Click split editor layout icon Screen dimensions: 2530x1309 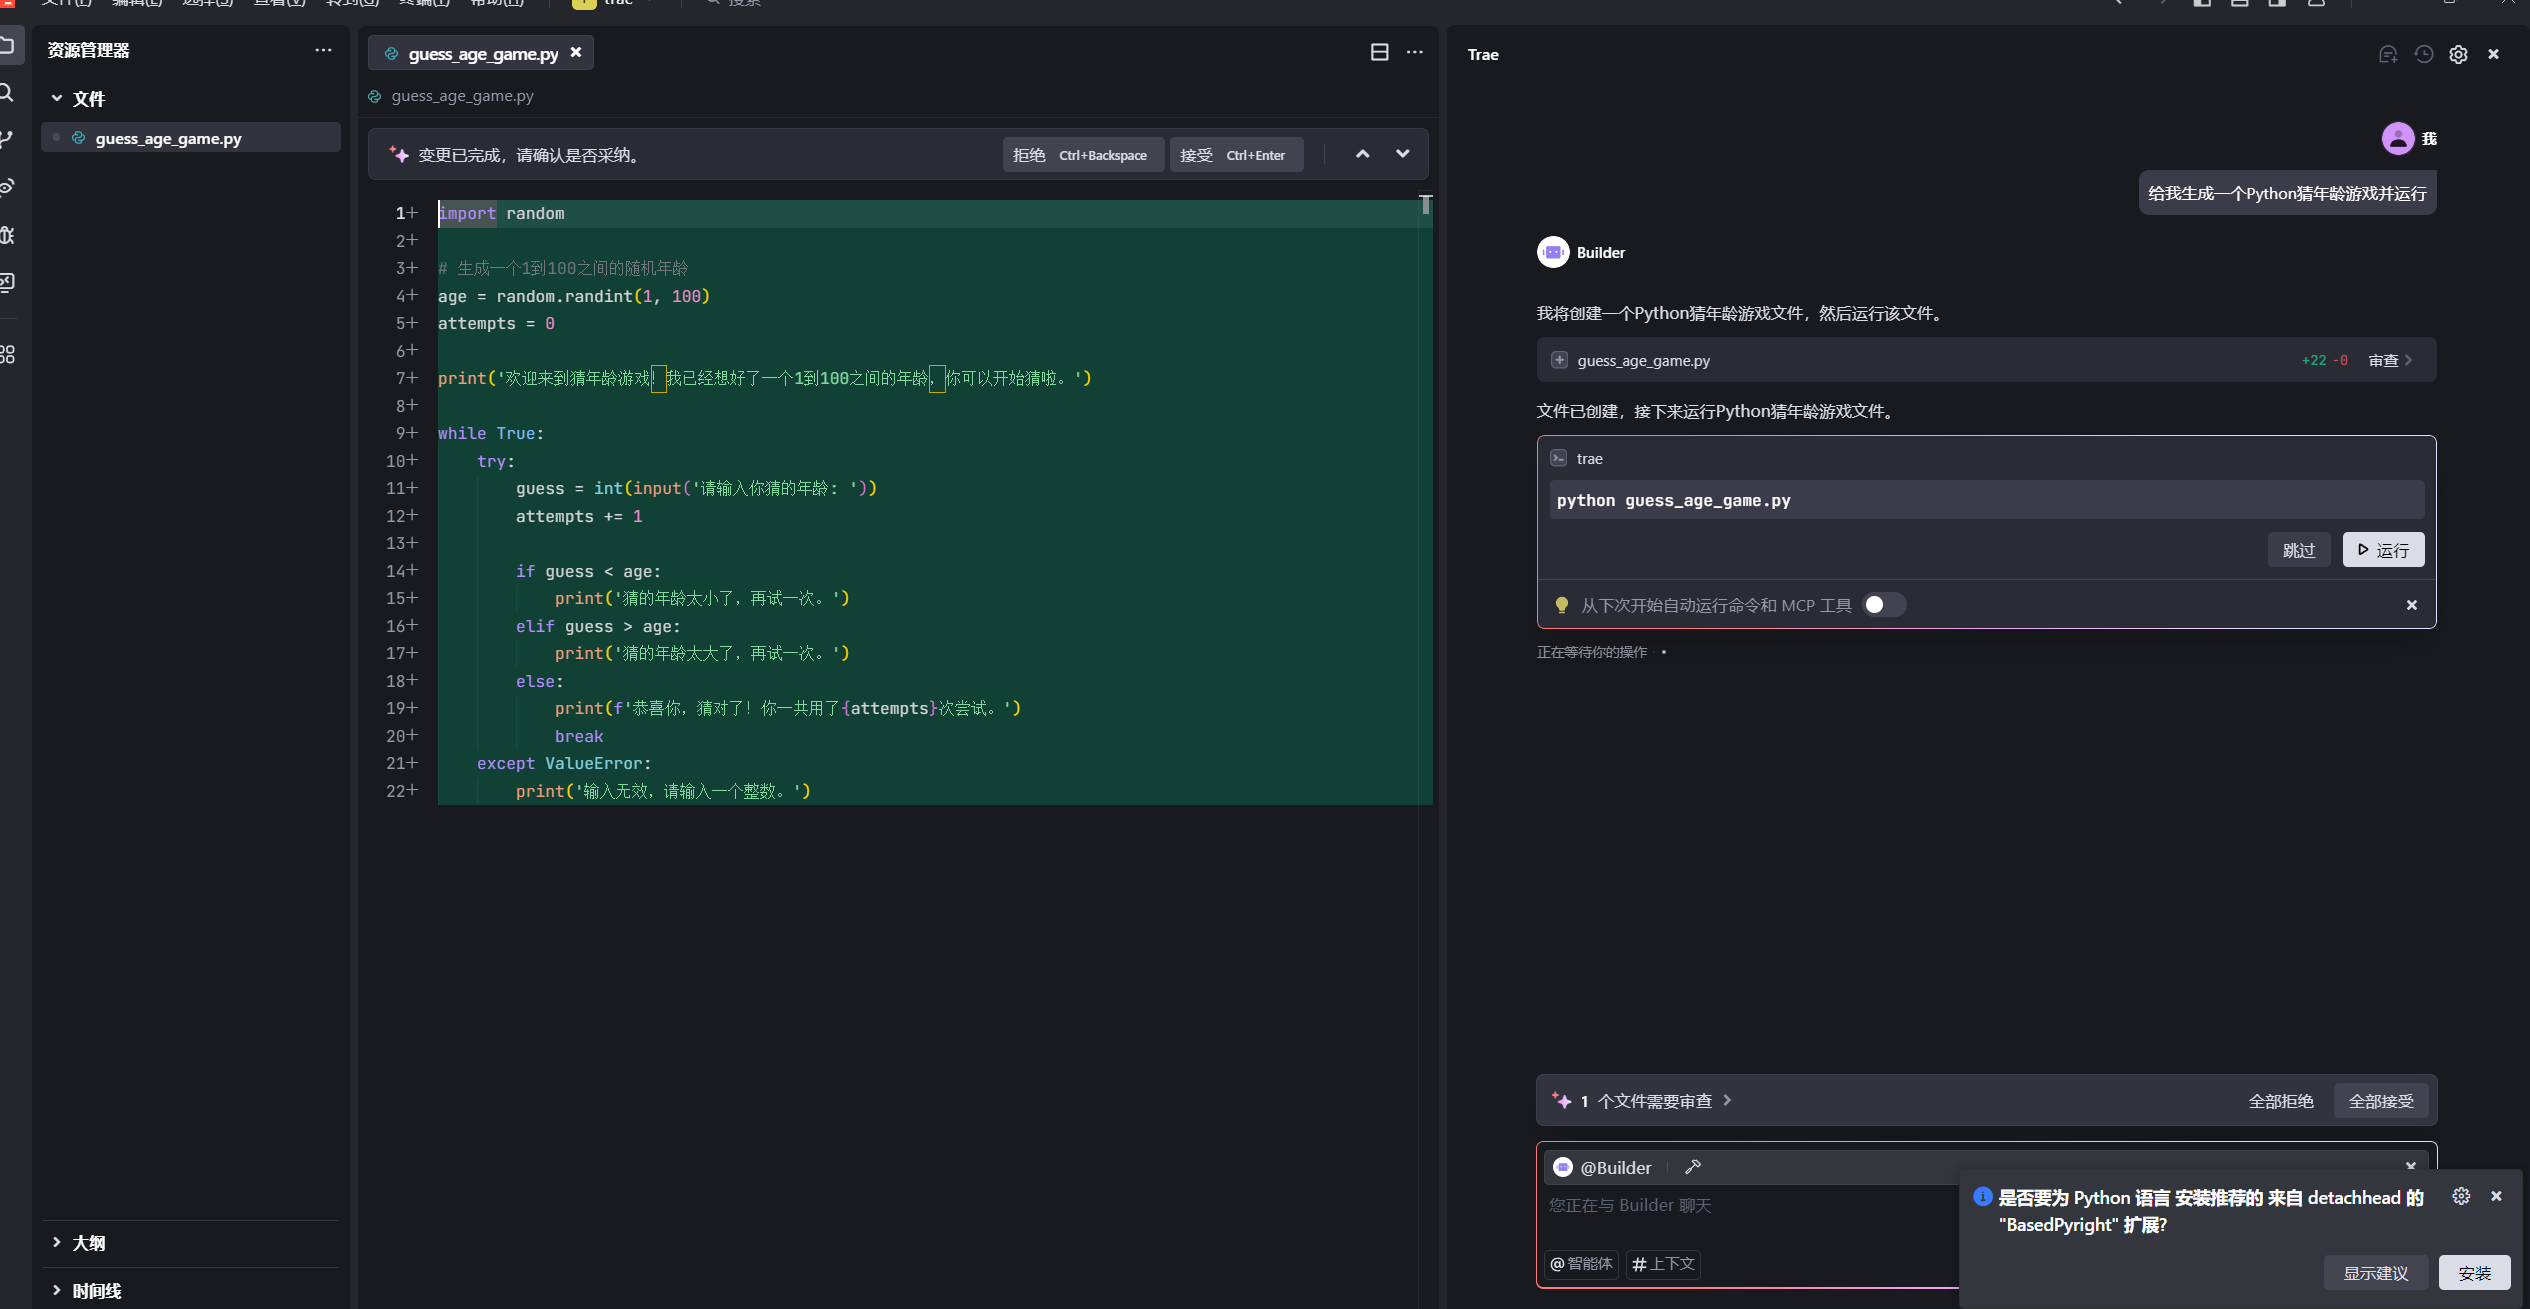(1379, 52)
